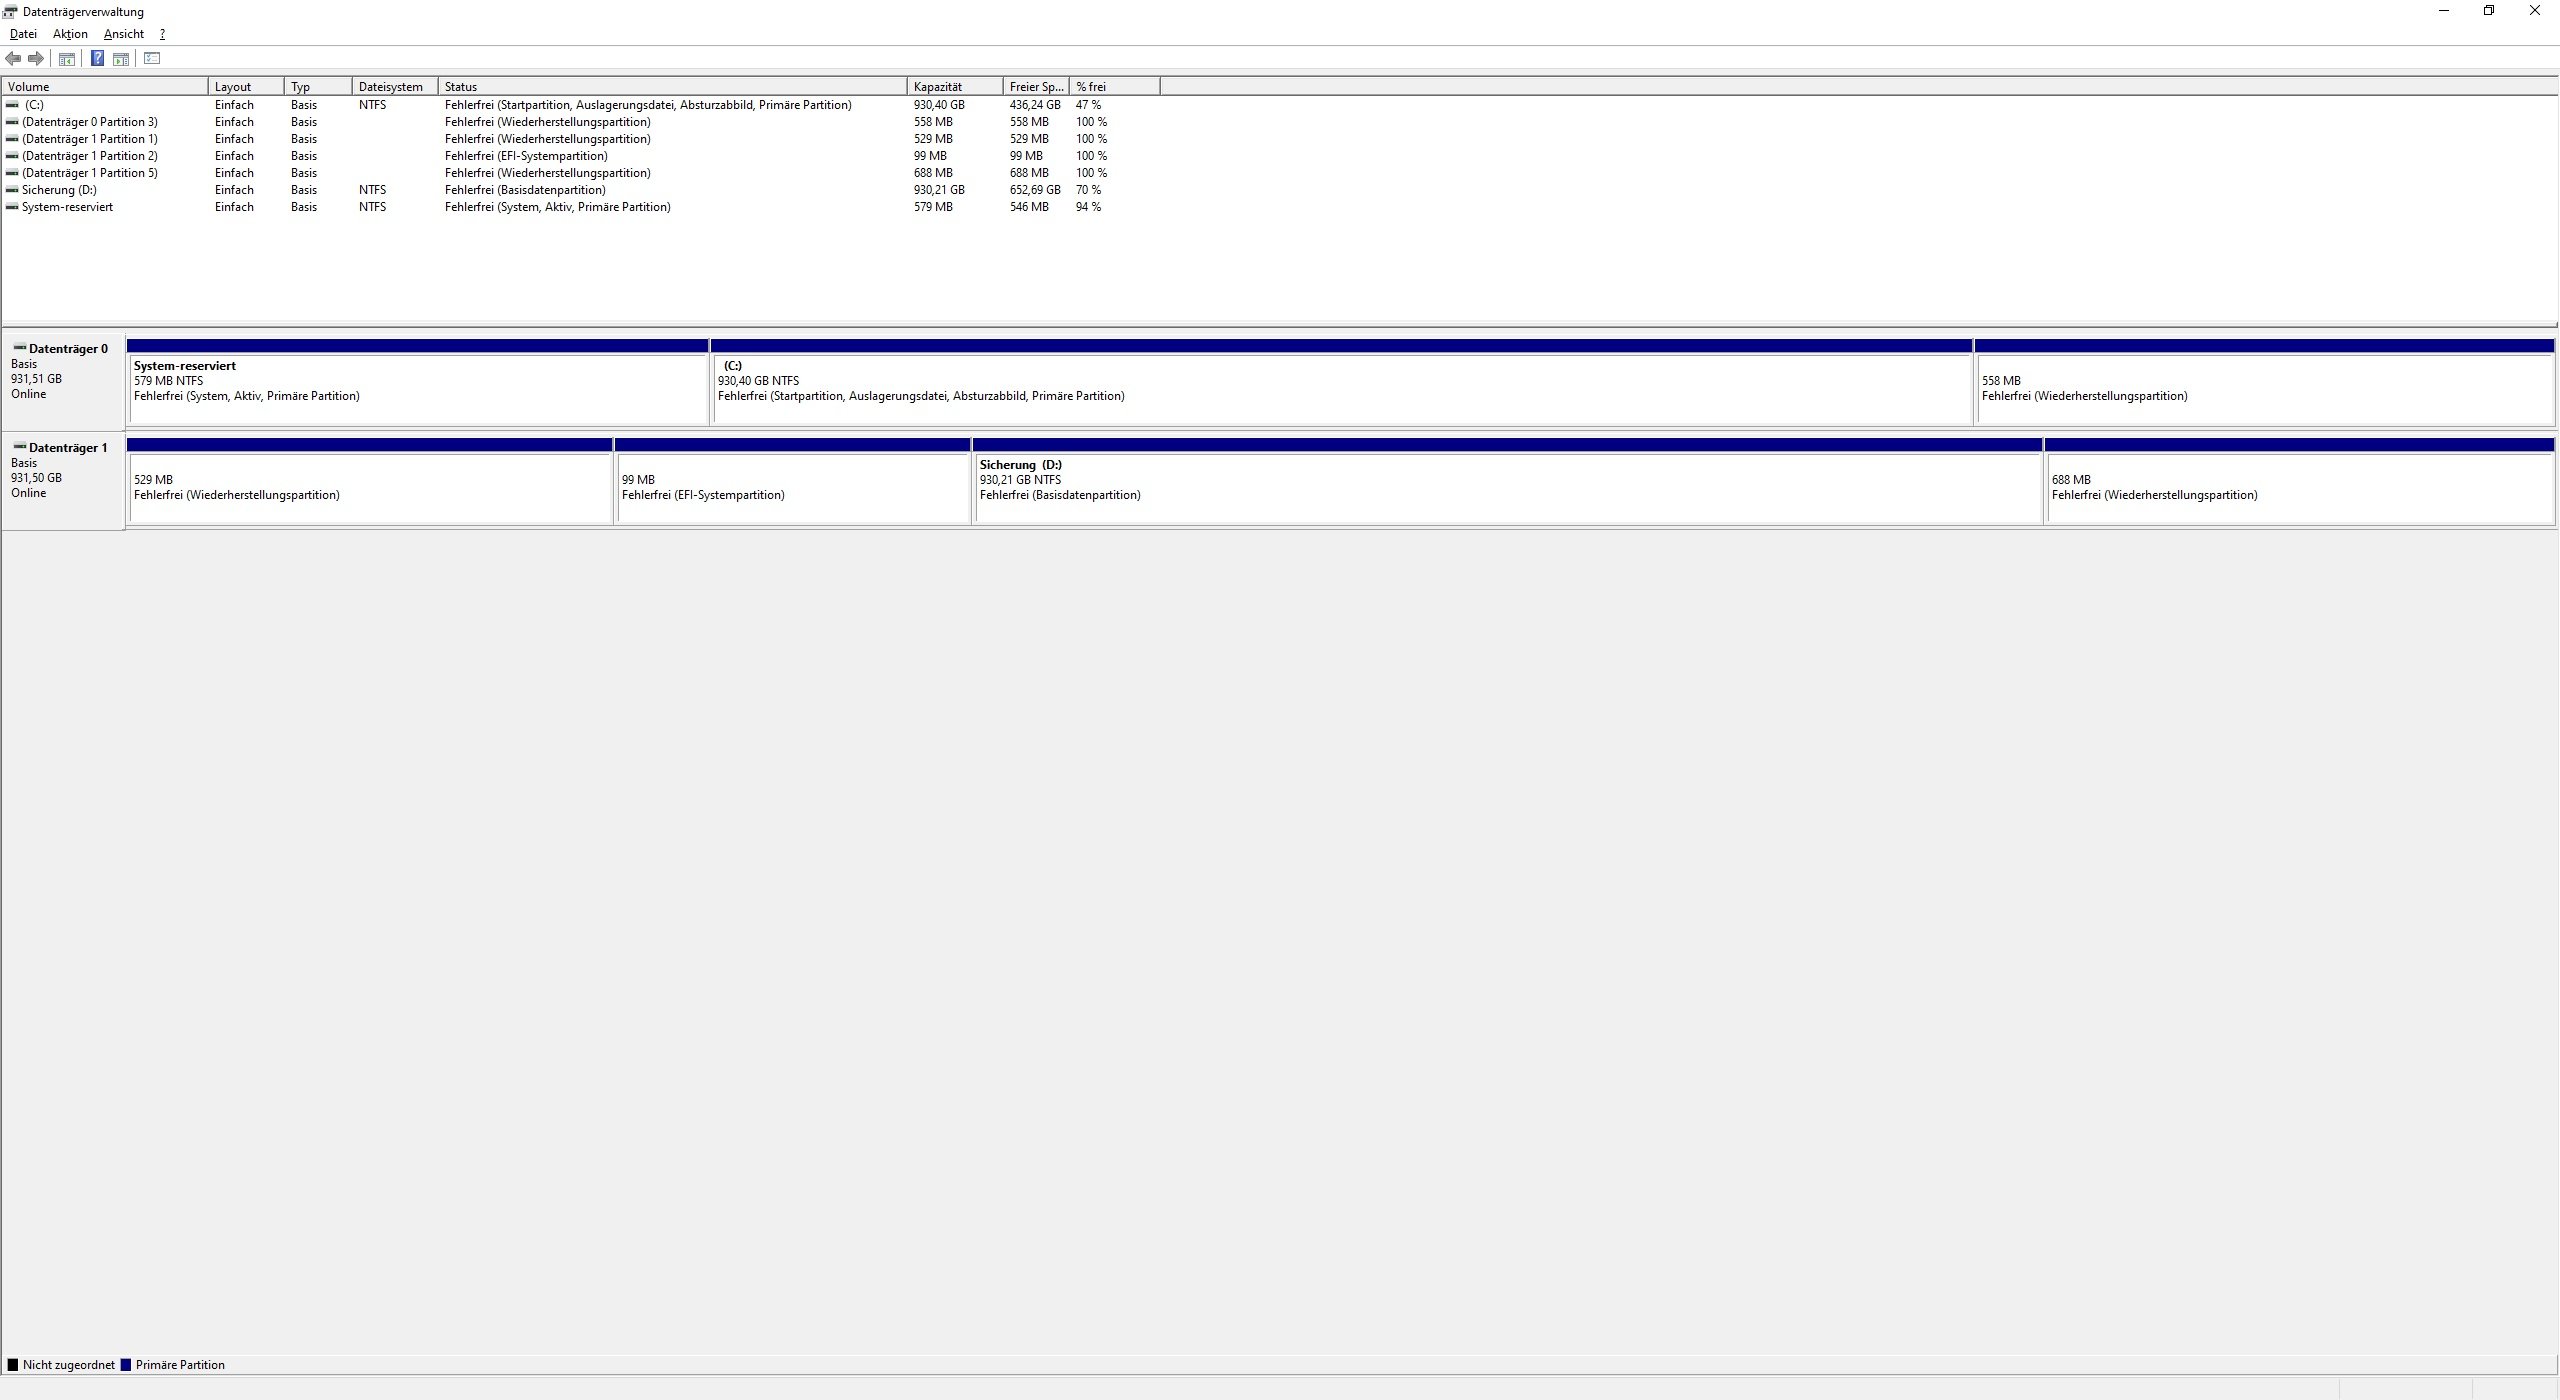
Task: Select the (C:) partition block on Datenträger 0
Action: point(1340,390)
